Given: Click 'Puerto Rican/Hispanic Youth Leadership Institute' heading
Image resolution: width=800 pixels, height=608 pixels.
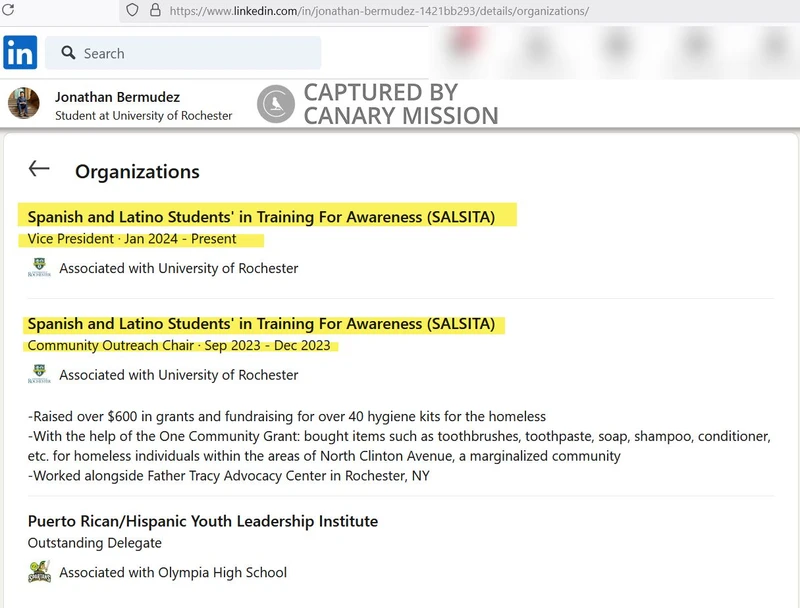Looking at the screenshot, I should pyautogui.click(x=203, y=521).
